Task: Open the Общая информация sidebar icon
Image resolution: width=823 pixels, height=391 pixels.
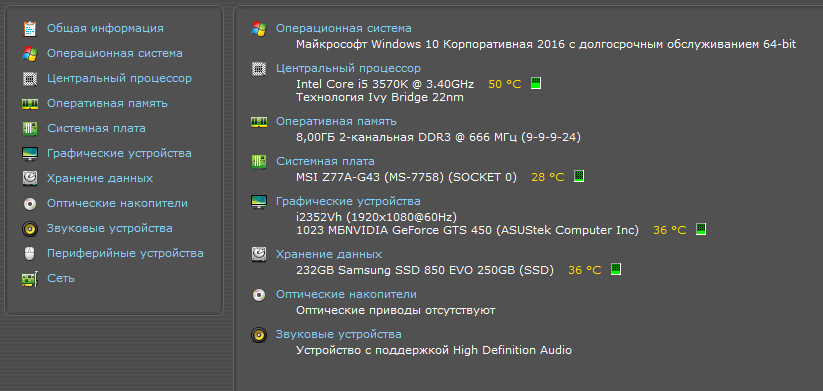Action: (30, 28)
